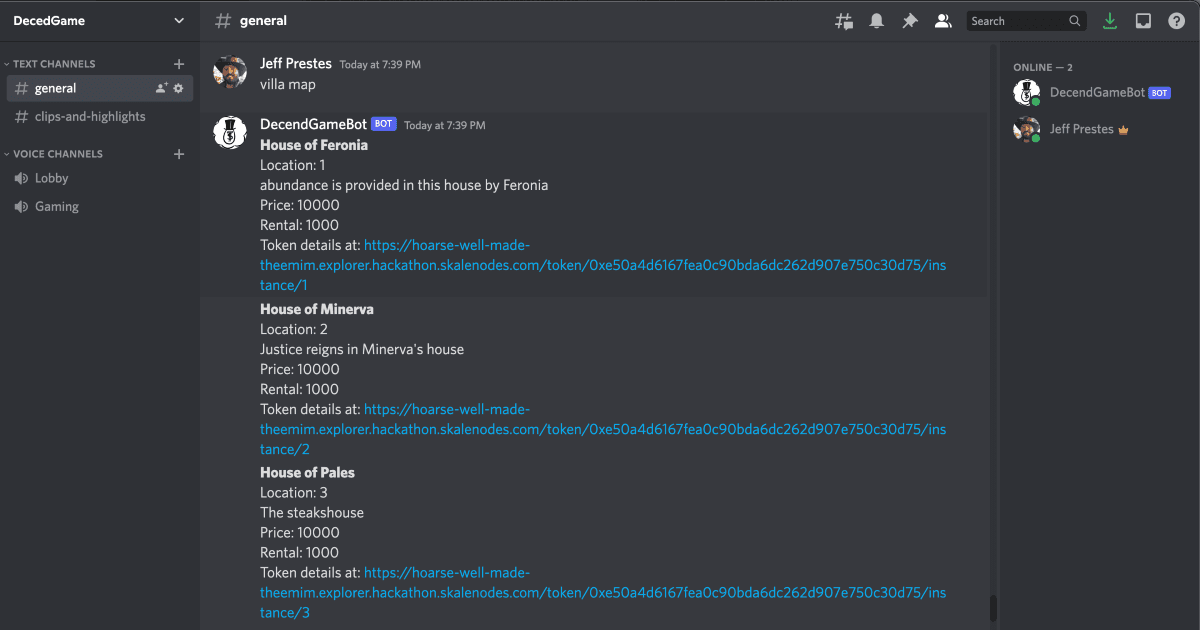This screenshot has height=630, width=1200.
Task: Join the Lobby voice channel
Action: (52, 178)
